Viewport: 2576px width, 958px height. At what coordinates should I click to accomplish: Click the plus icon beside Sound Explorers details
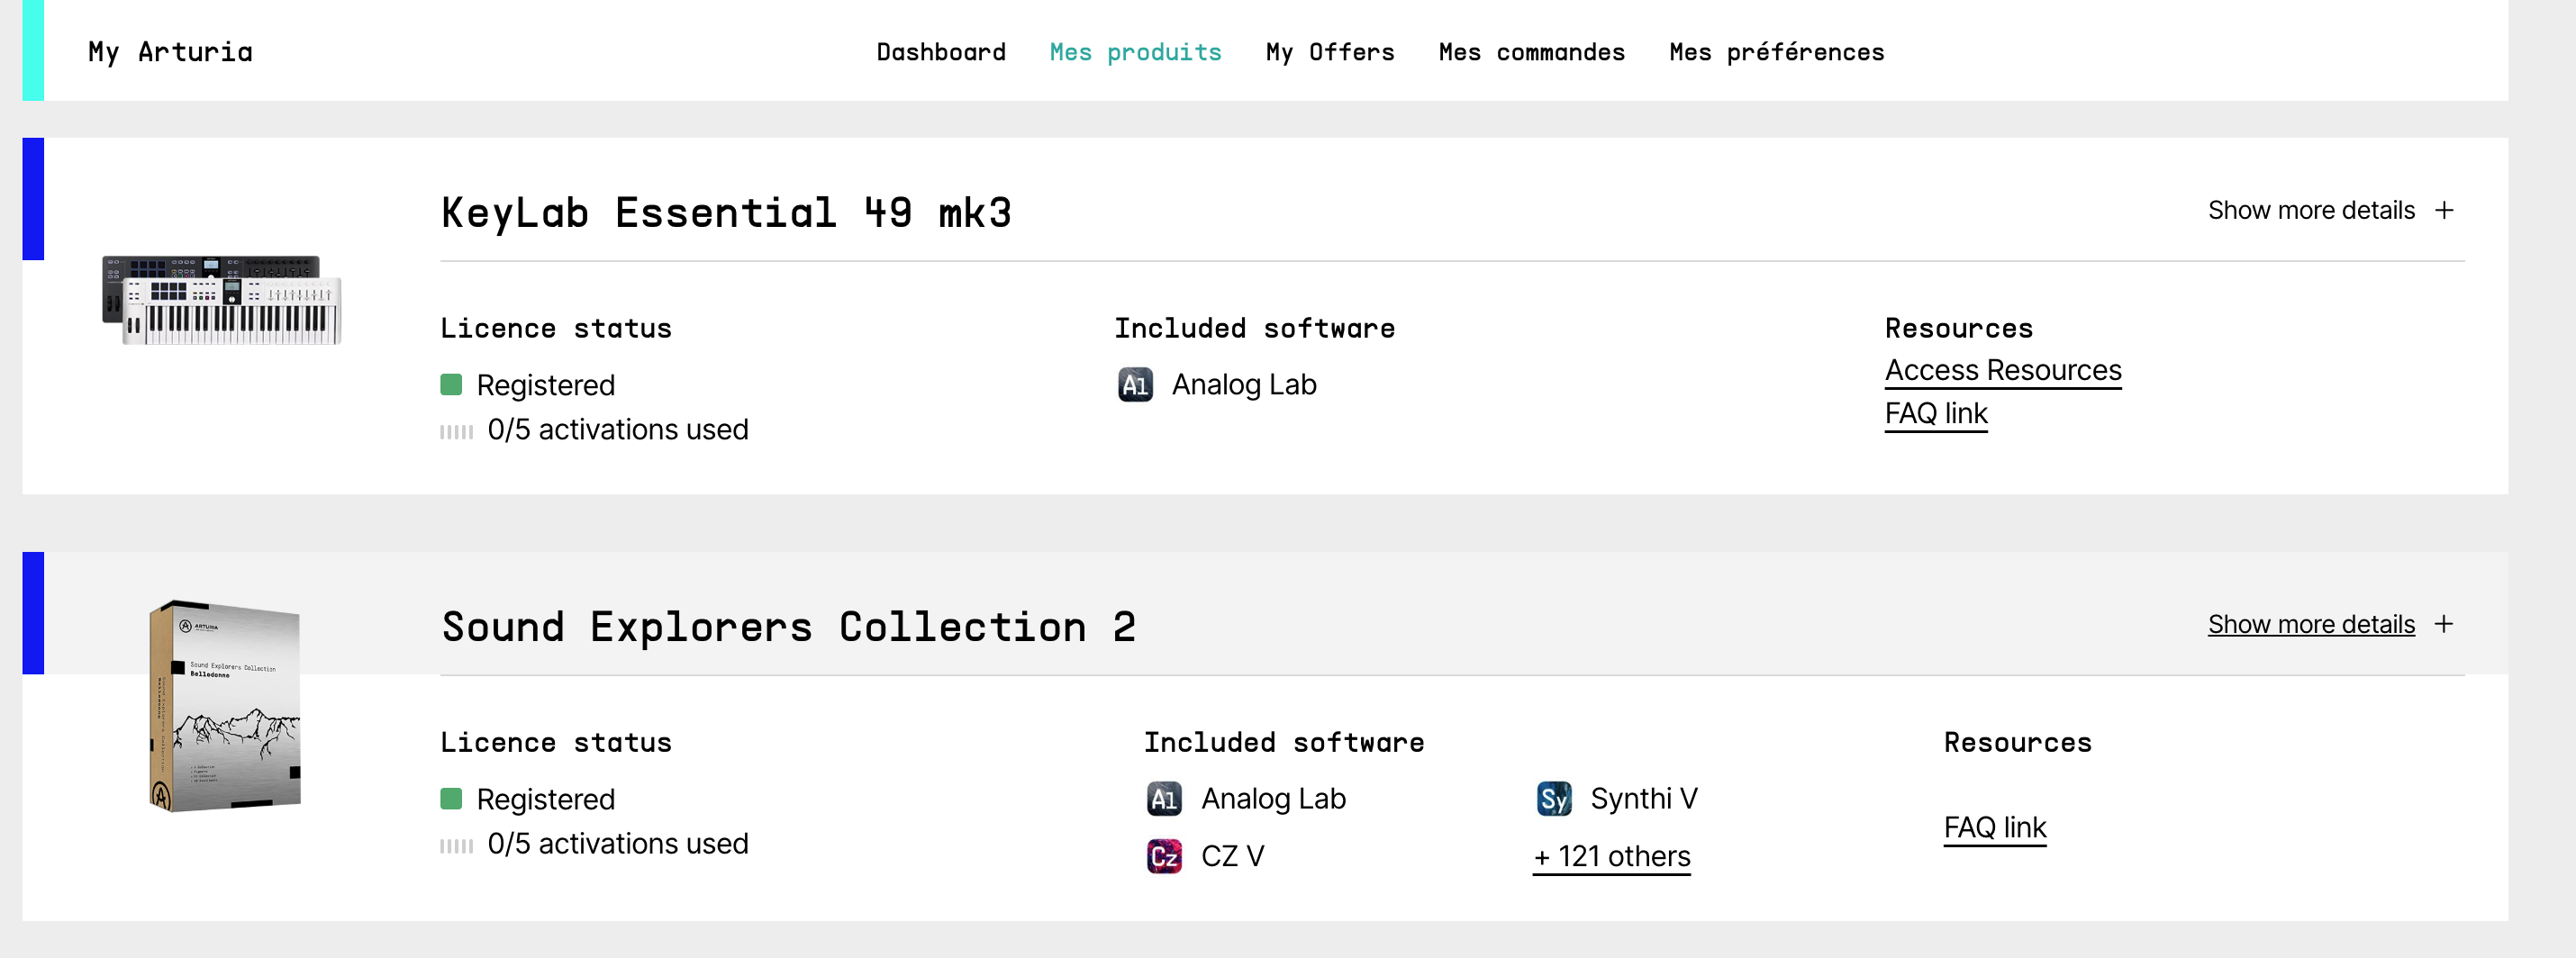(x=2444, y=625)
